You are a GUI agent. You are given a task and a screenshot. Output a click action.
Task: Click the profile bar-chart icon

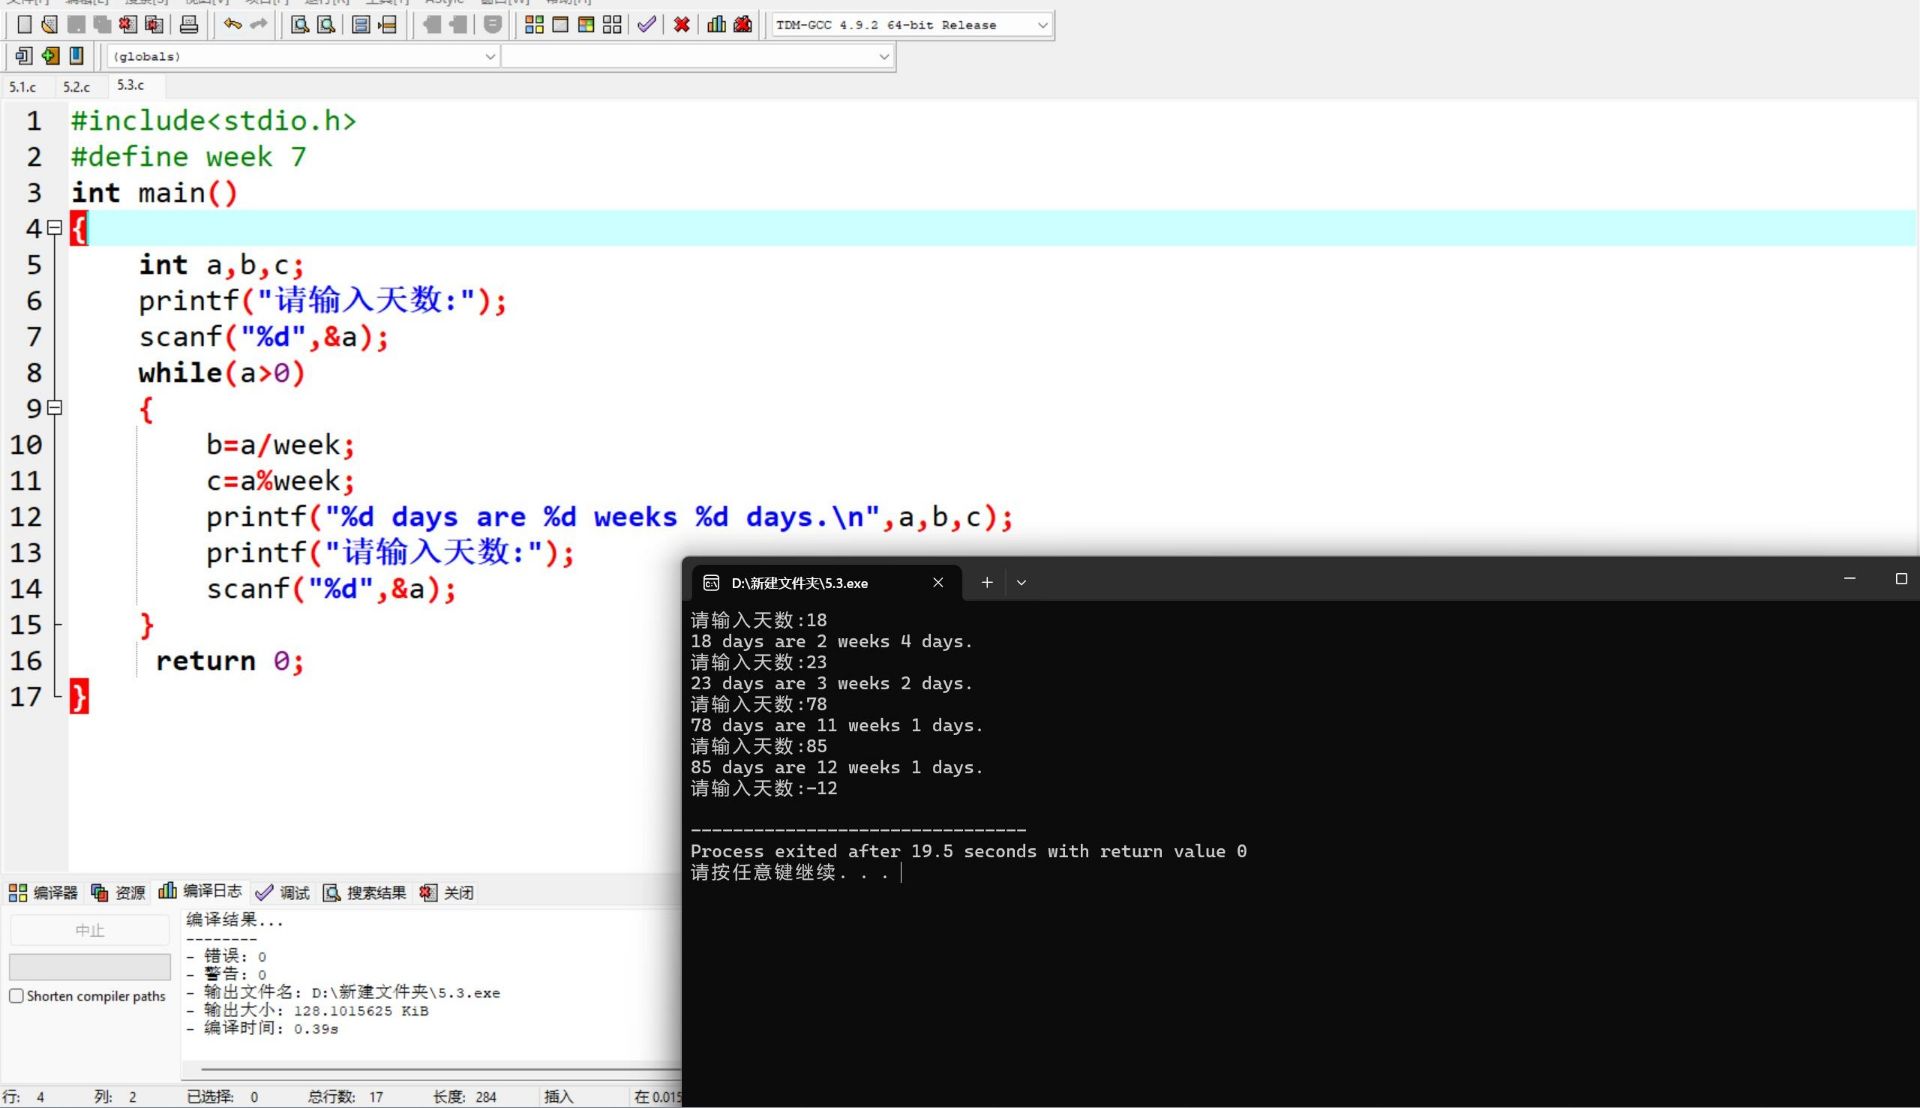click(x=716, y=24)
